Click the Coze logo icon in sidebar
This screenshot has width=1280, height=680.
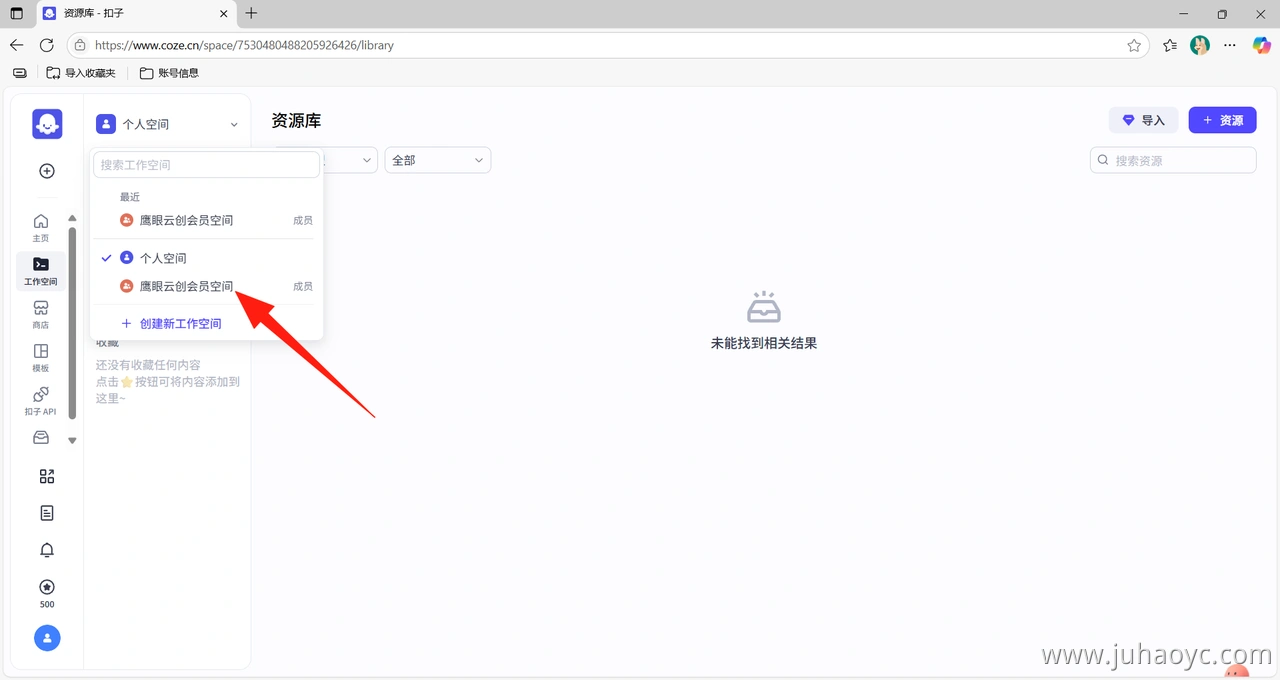point(47,124)
